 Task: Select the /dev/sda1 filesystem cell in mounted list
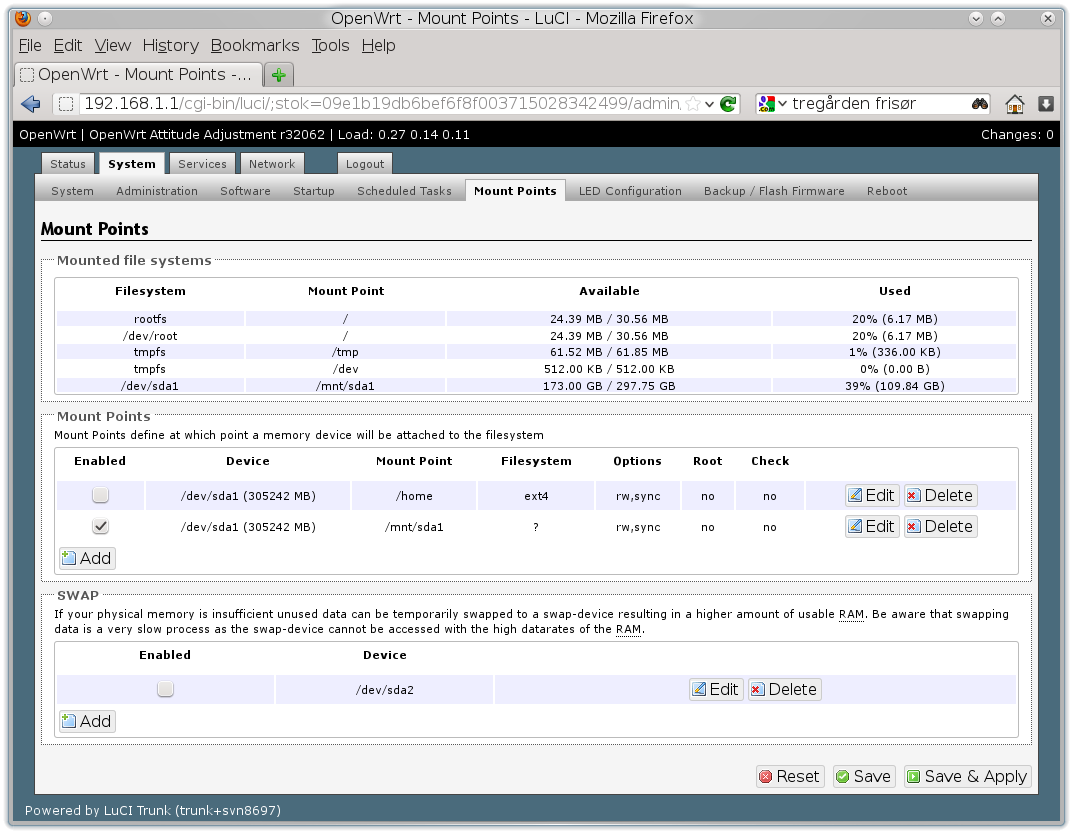point(150,386)
